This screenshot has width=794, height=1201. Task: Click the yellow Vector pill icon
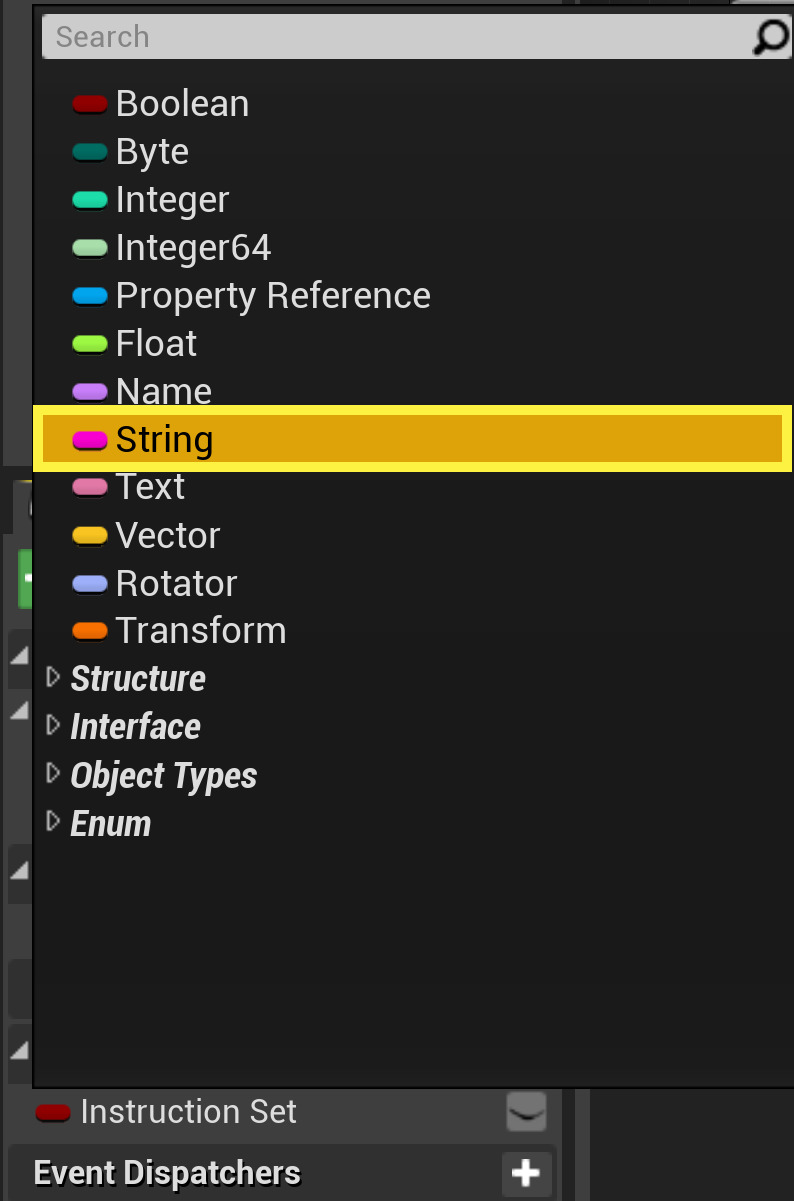pyautogui.click(x=90, y=535)
